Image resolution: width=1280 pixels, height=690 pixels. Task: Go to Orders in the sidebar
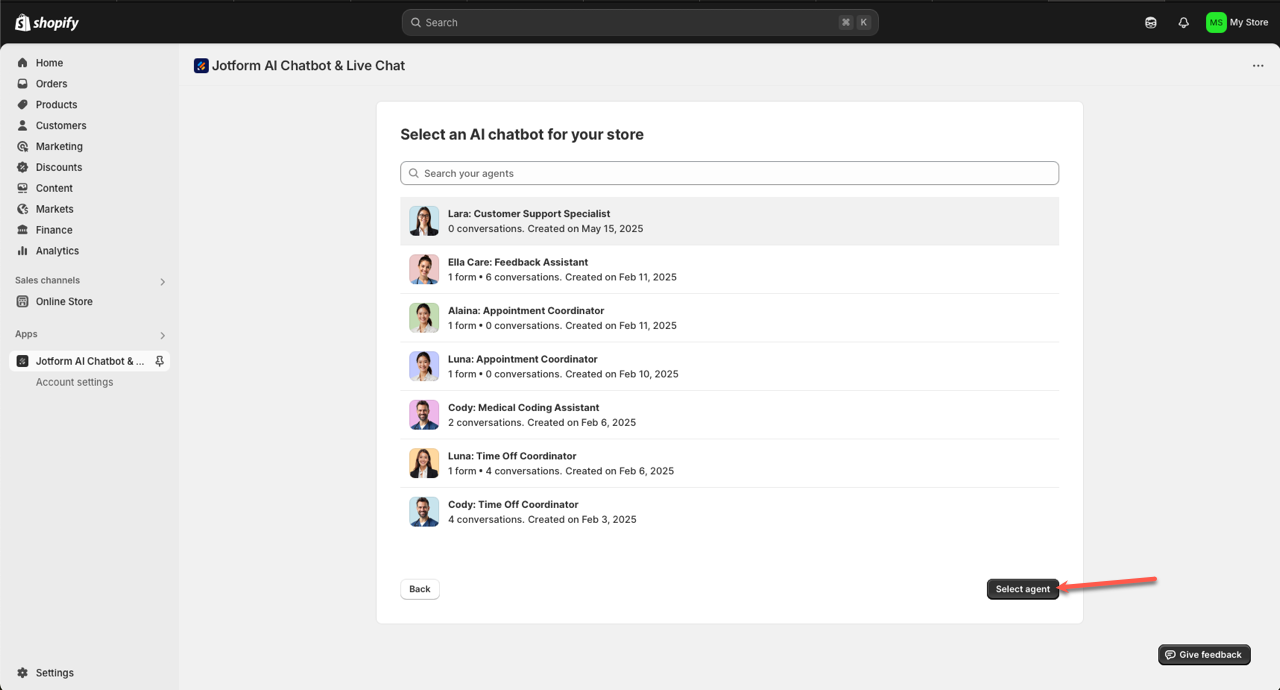[x=51, y=84]
